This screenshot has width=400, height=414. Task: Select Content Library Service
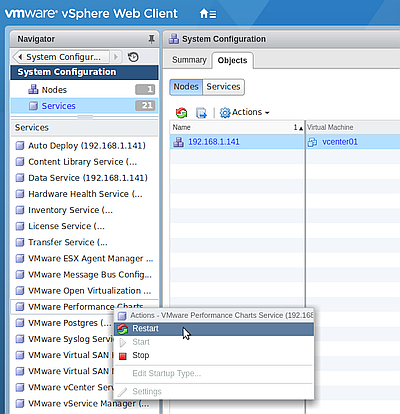(x=84, y=162)
